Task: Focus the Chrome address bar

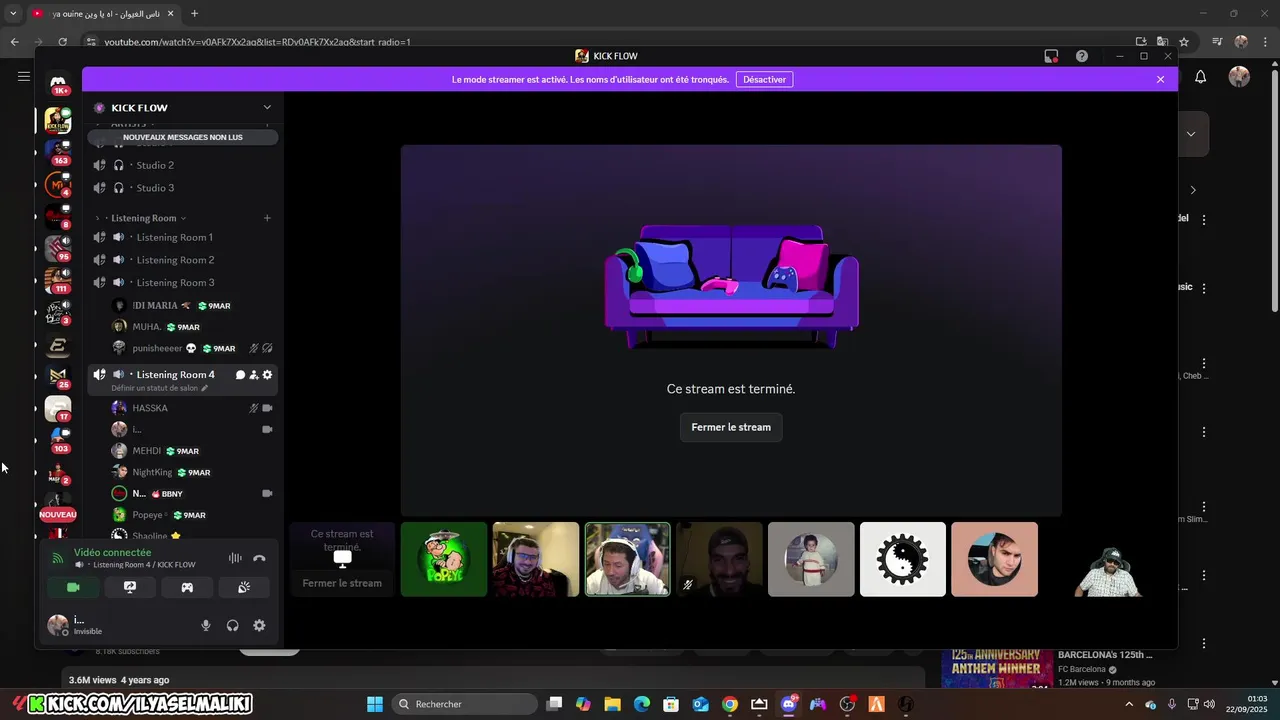Action: coord(600,42)
